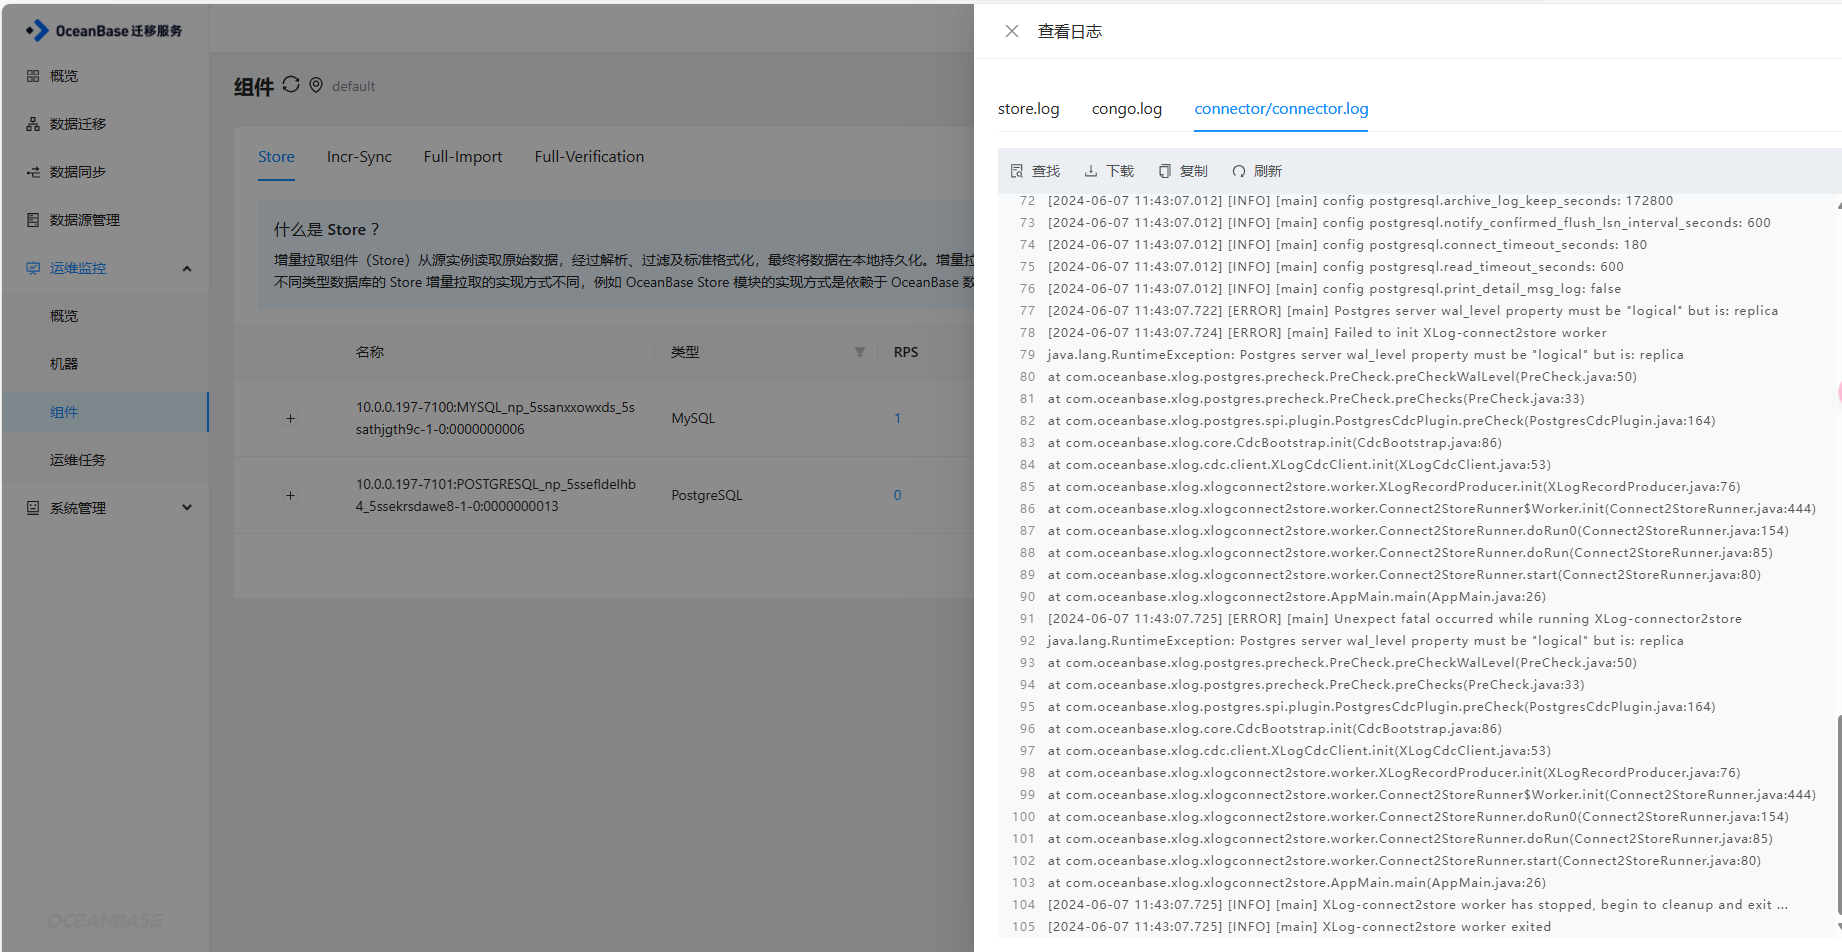The width and height of the screenshot is (1842, 952).
Task: Click the 运维监控 monitor icon
Action: click(x=33, y=268)
